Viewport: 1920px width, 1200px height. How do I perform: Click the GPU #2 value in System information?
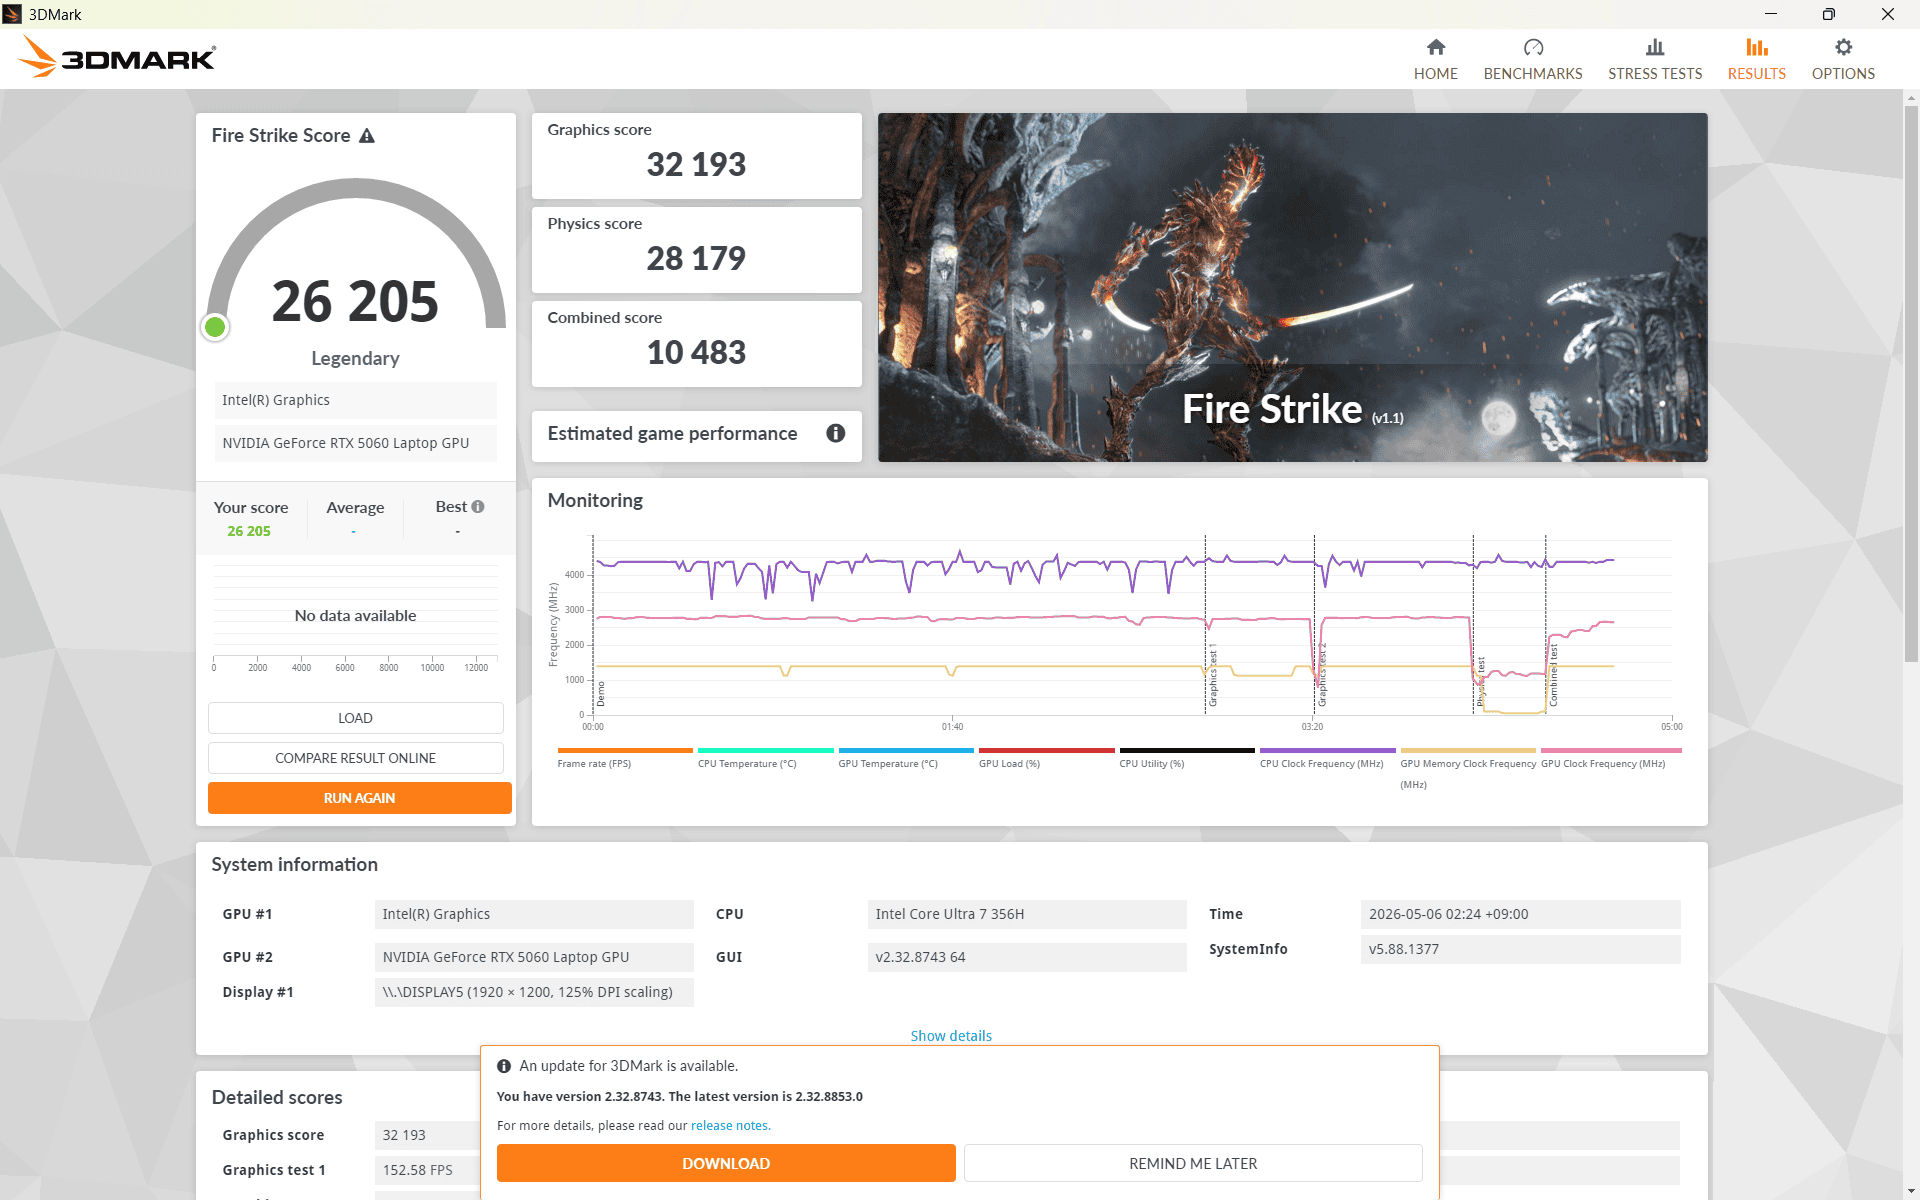coord(534,957)
